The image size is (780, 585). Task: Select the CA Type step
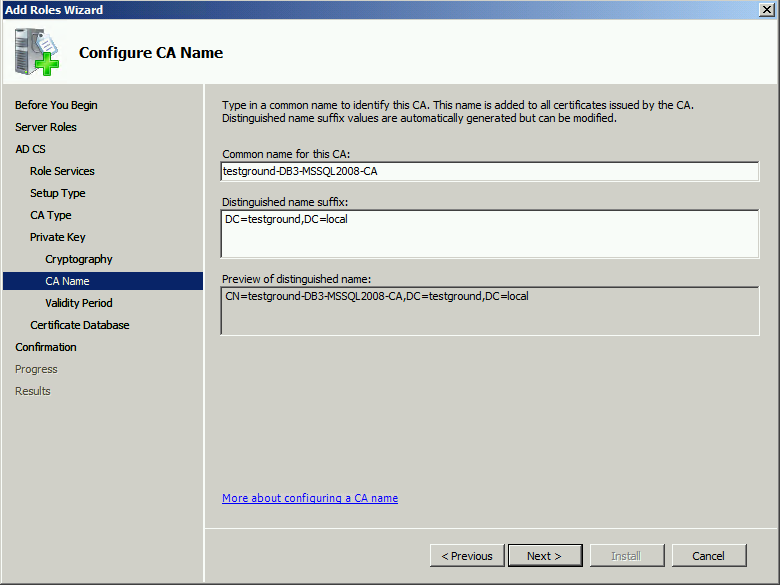tap(51, 215)
